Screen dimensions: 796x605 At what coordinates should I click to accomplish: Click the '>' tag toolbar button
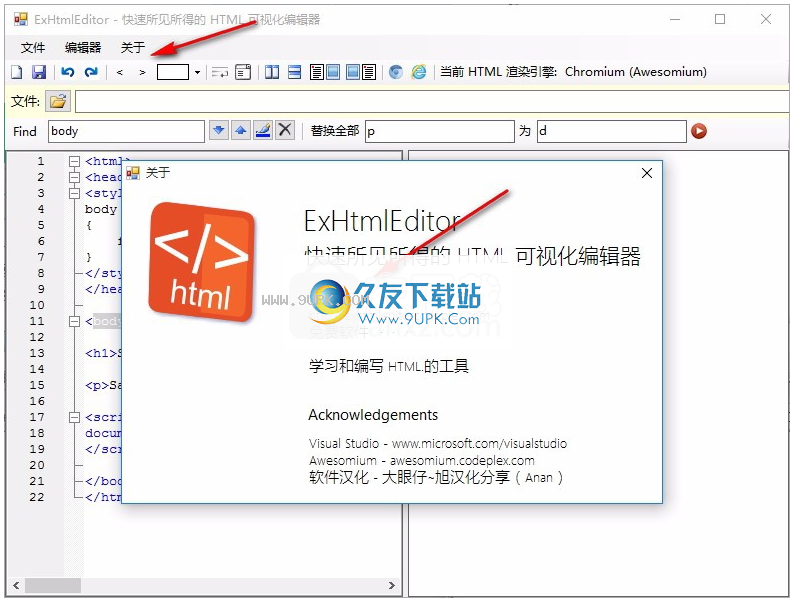[x=142, y=72]
